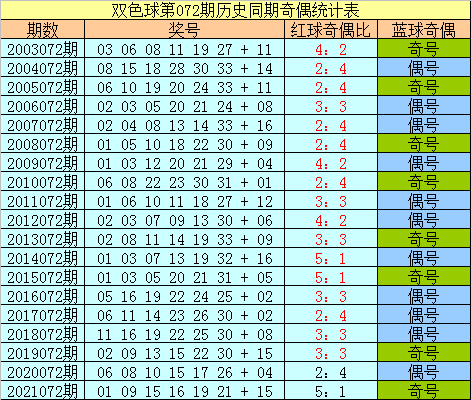Click numbers 06 10 19 20 24 33 + 11
This screenshot has height=400, width=471.
(x=184, y=88)
